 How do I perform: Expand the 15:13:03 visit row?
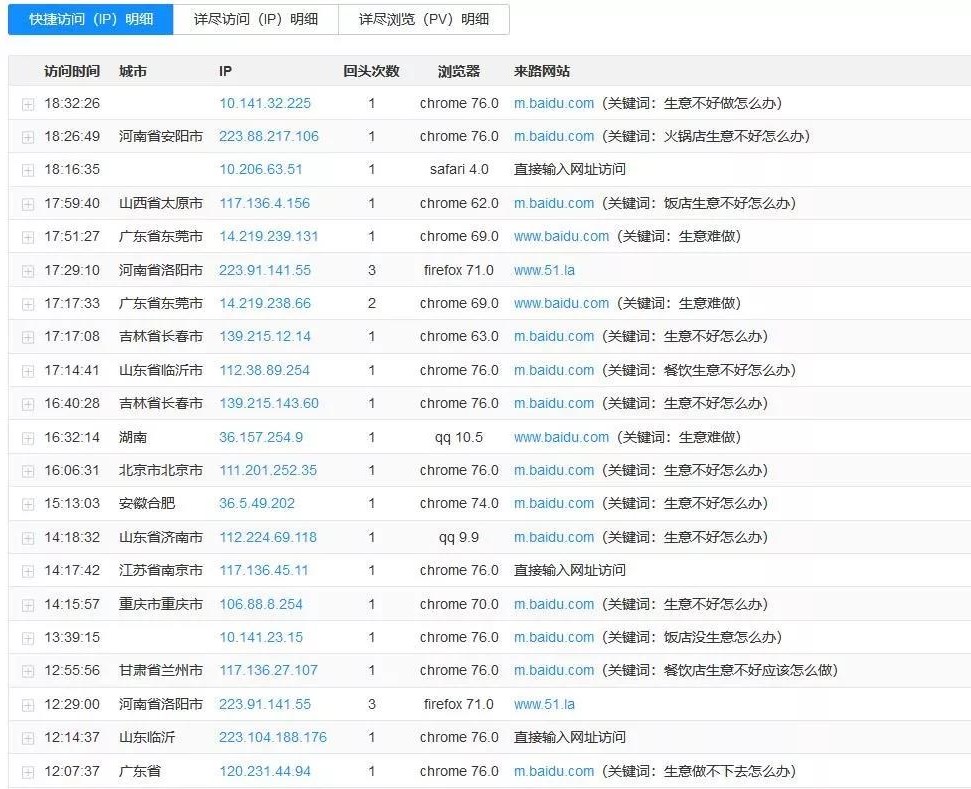point(28,505)
